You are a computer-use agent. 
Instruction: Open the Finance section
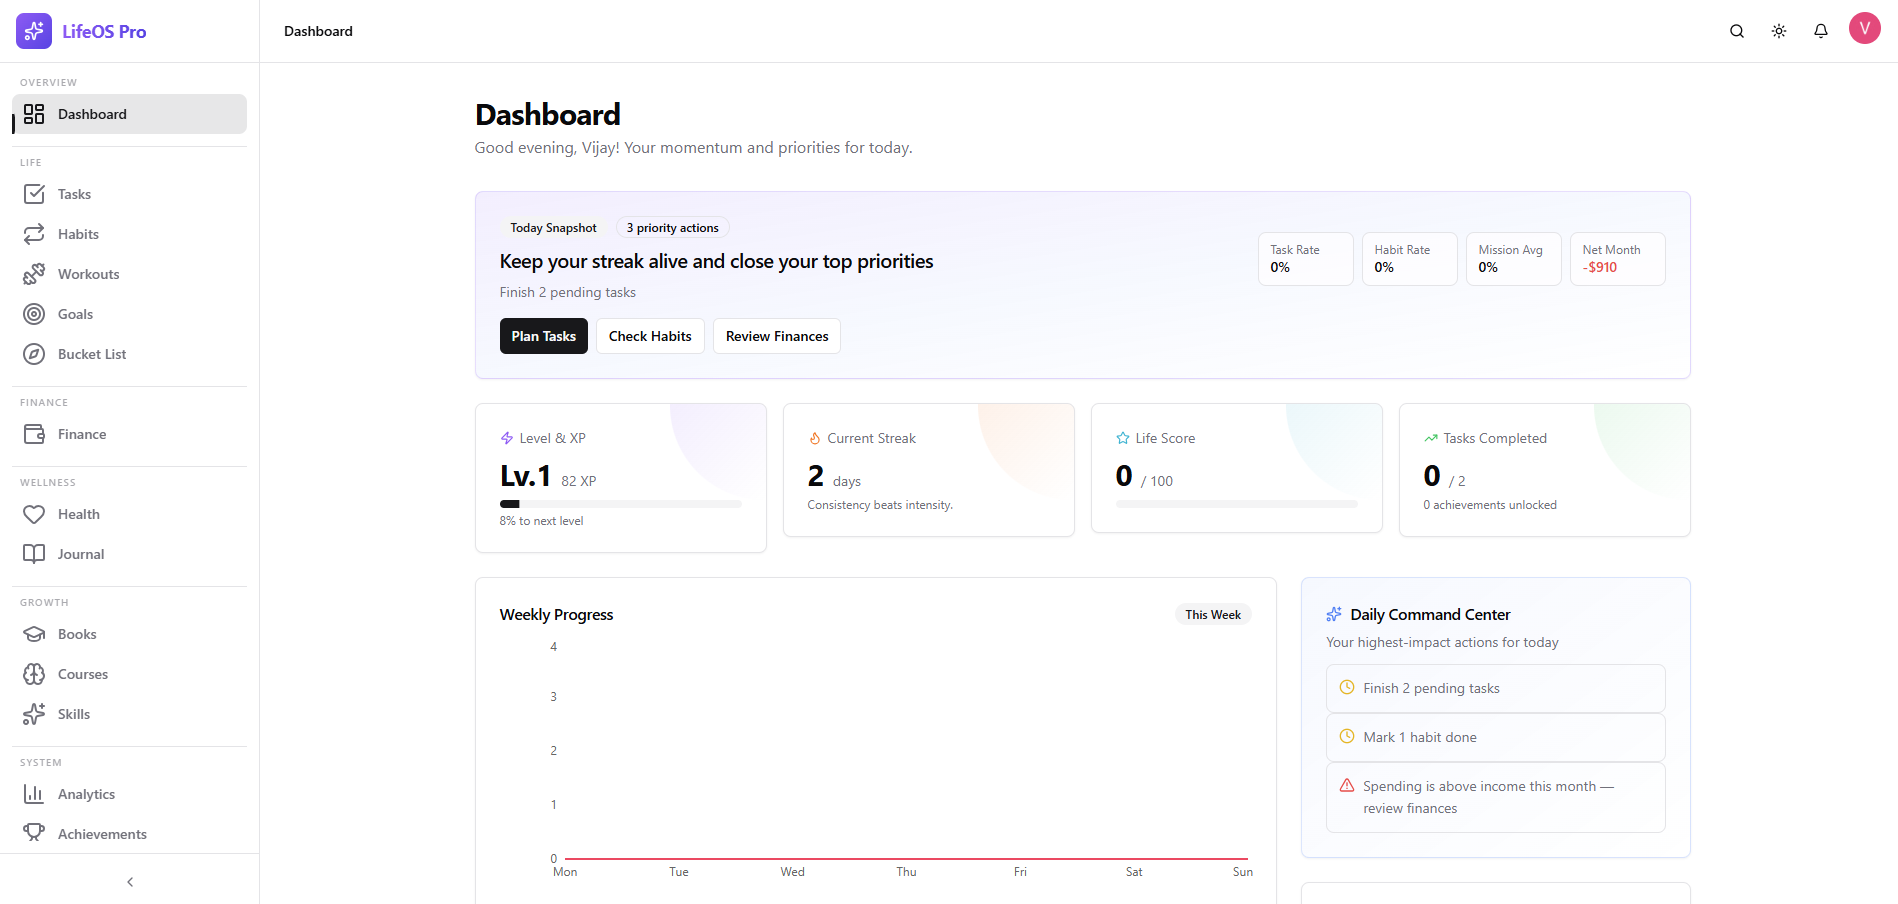coord(81,434)
